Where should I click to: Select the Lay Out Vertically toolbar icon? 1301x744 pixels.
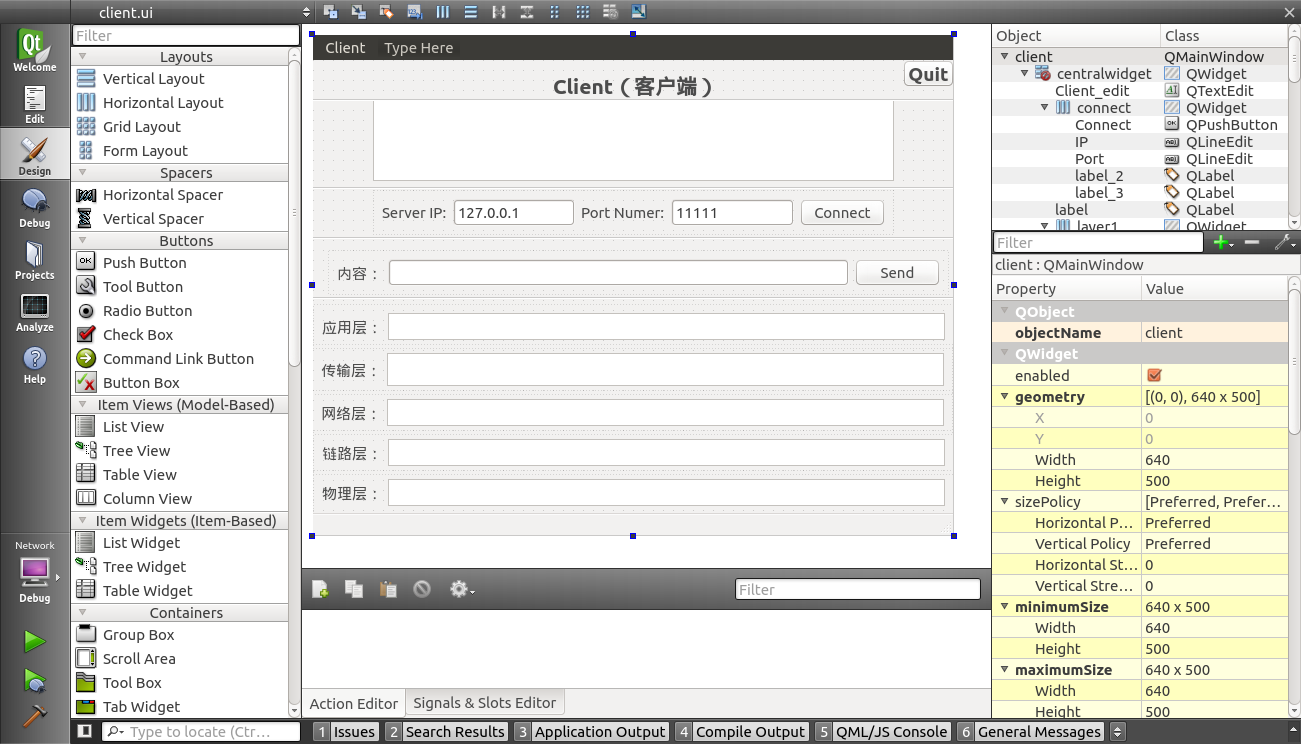(x=470, y=11)
